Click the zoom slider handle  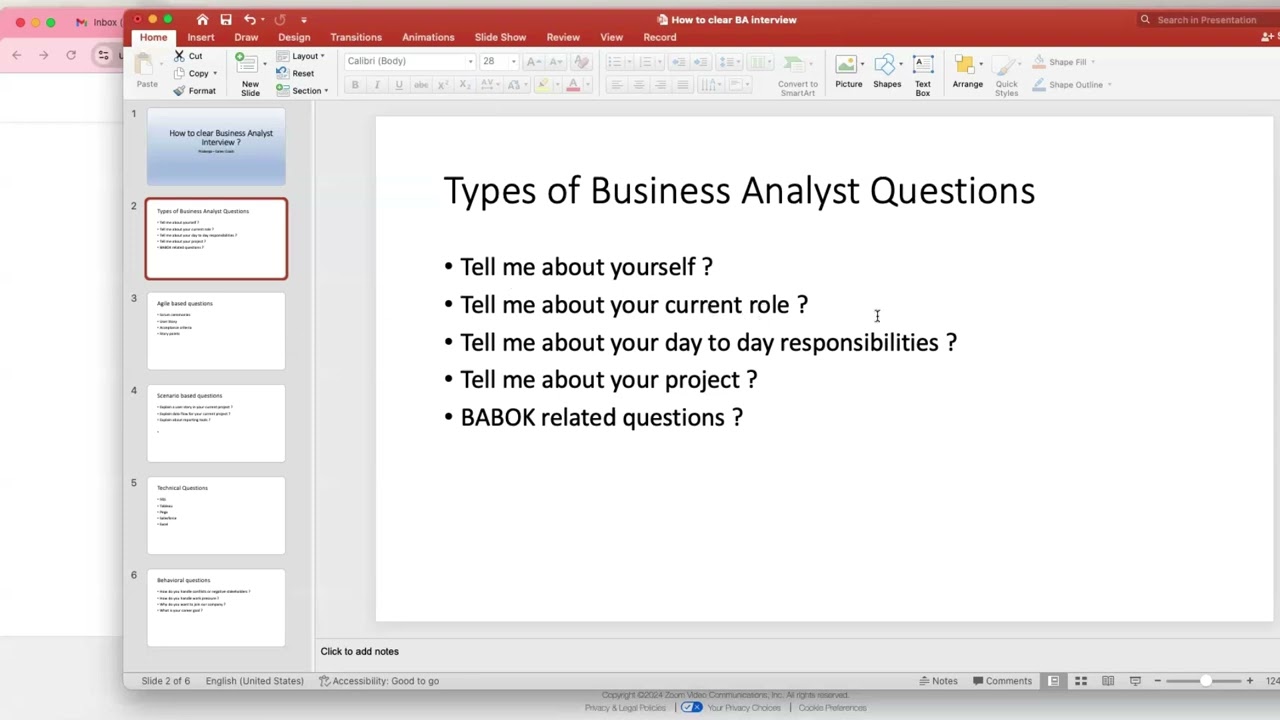click(x=1206, y=681)
